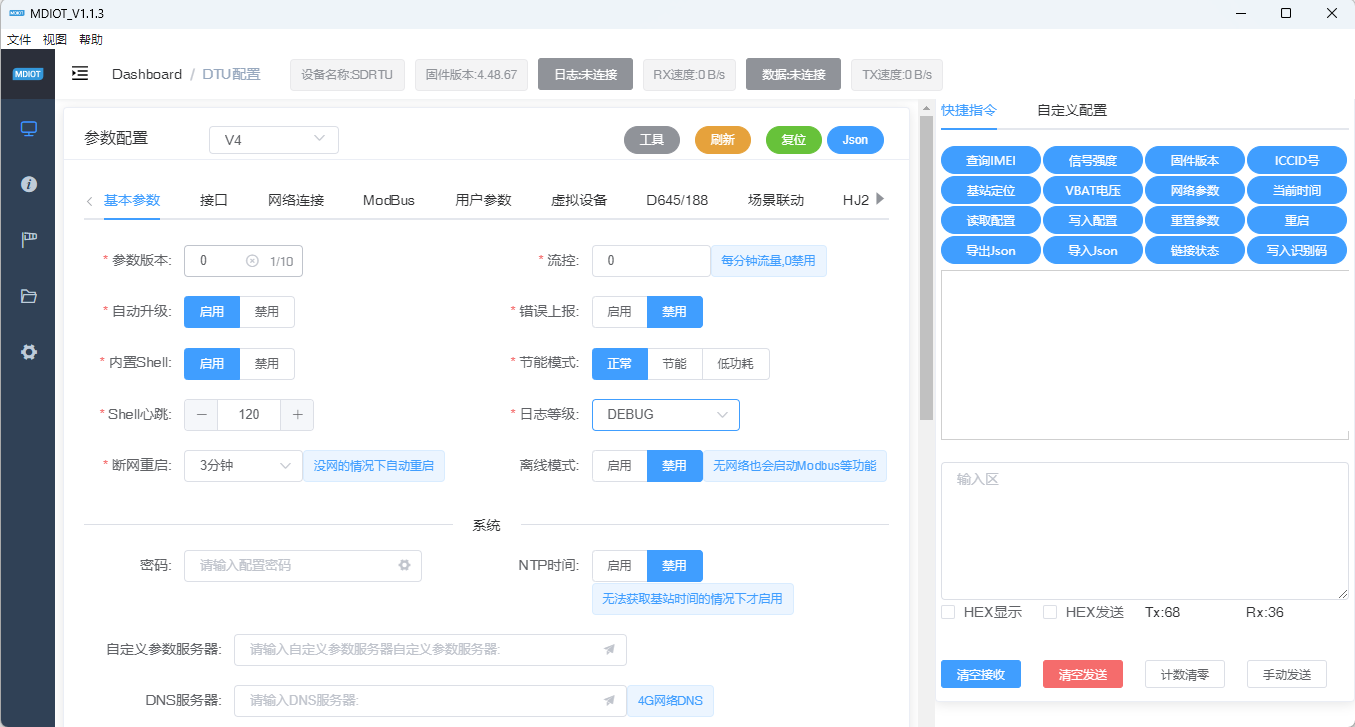Enable 自动升级 with 启用 option
Image resolution: width=1355 pixels, height=727 pixels.
tap(212, 312)
